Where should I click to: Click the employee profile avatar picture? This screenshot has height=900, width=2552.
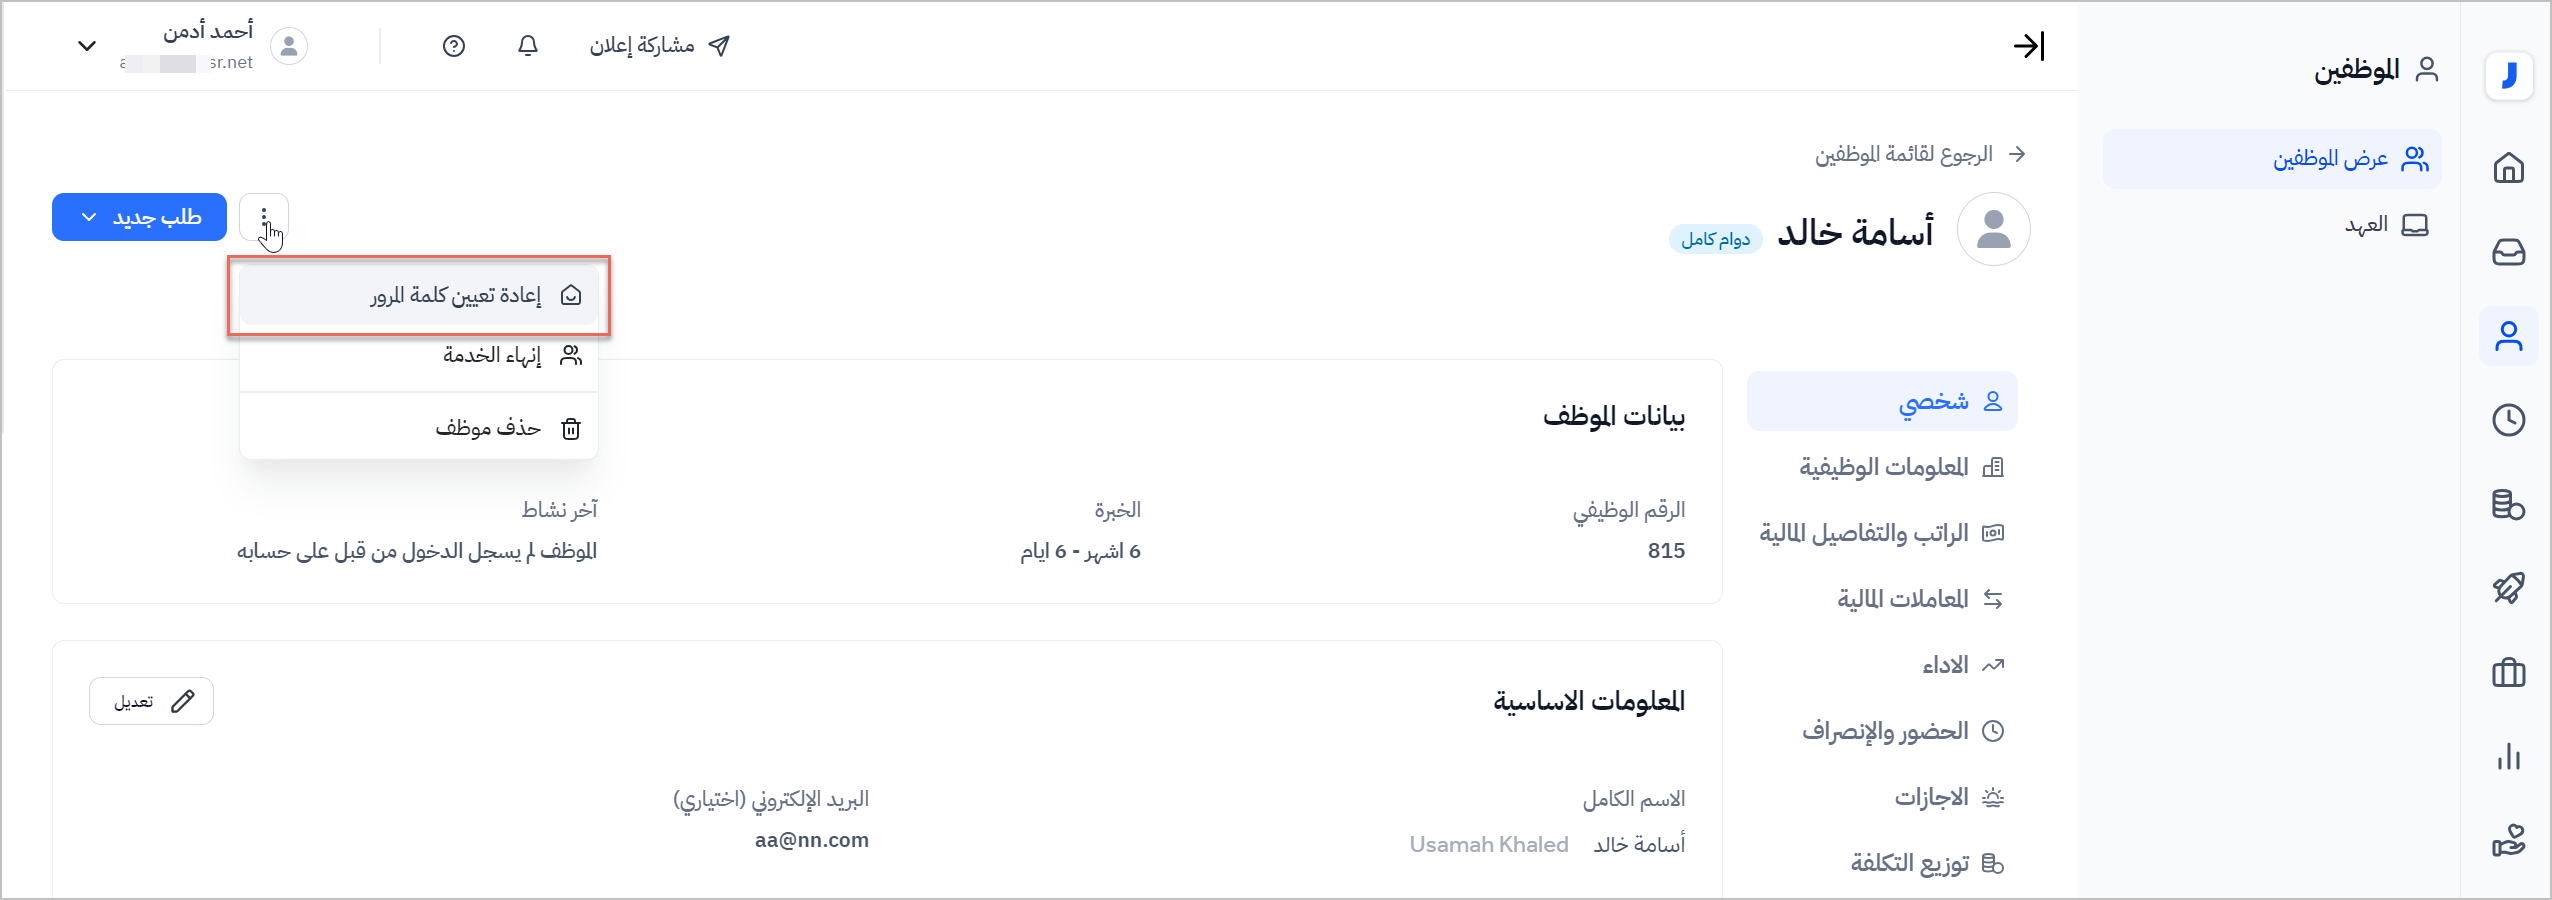point(1993,229)
